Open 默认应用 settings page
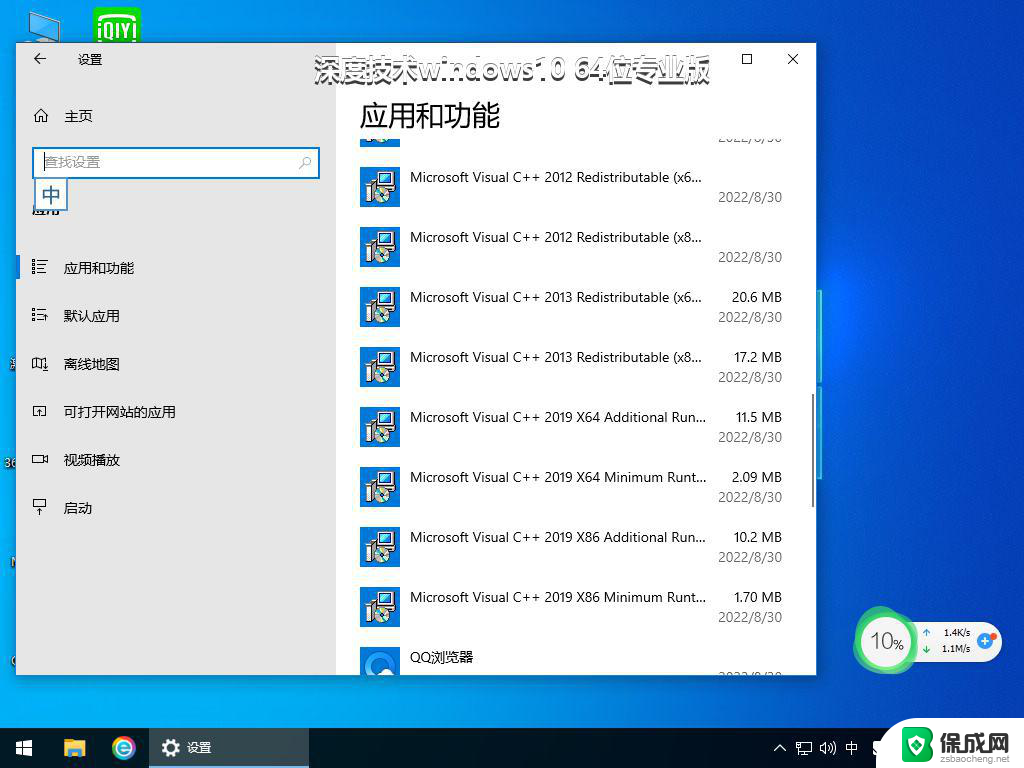 click(91, 316)
